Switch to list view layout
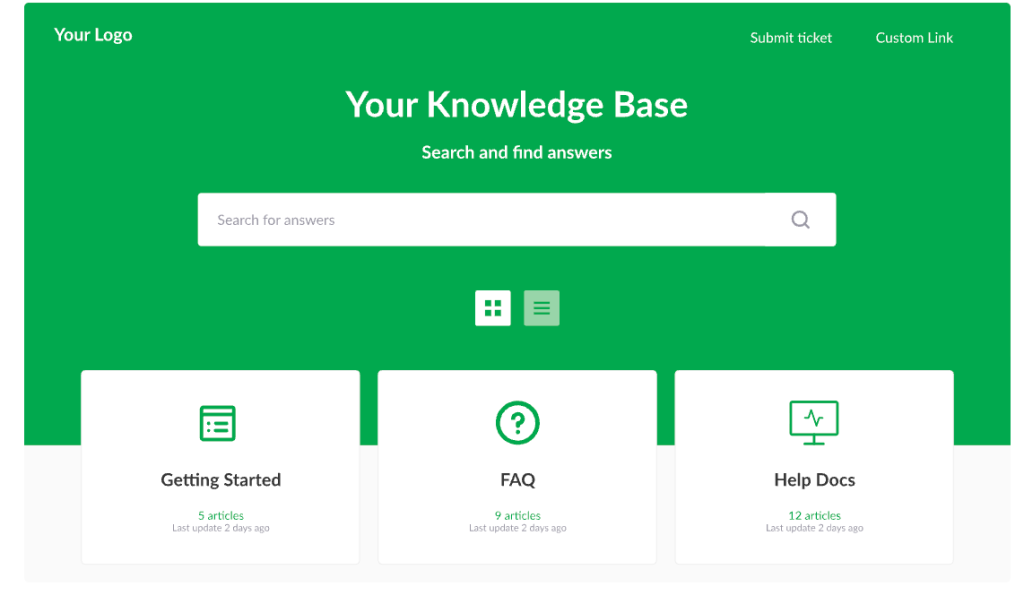1024x604 pixels. pos(542,308)
